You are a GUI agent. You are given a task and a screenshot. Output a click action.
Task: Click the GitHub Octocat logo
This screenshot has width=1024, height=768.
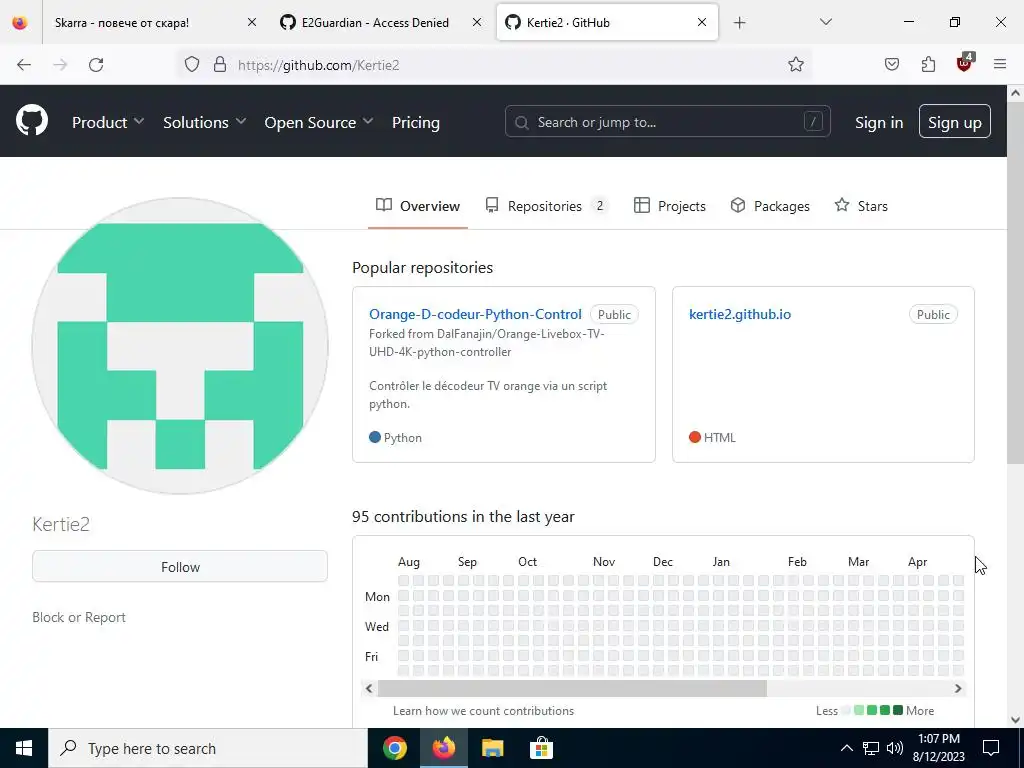31,121
